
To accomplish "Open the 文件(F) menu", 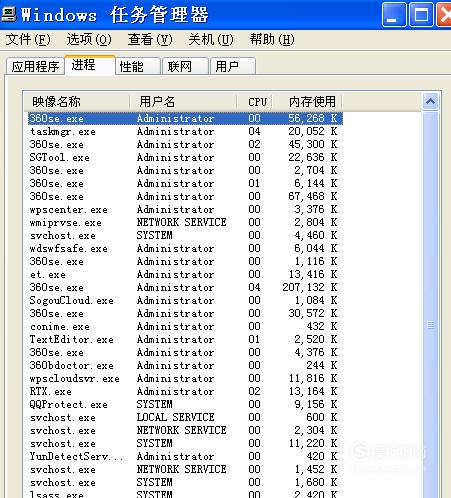I will (28, 40).
